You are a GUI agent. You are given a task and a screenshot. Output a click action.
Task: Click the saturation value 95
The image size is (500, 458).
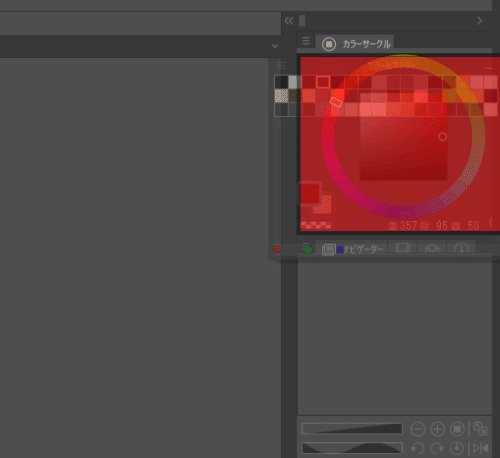442,226
